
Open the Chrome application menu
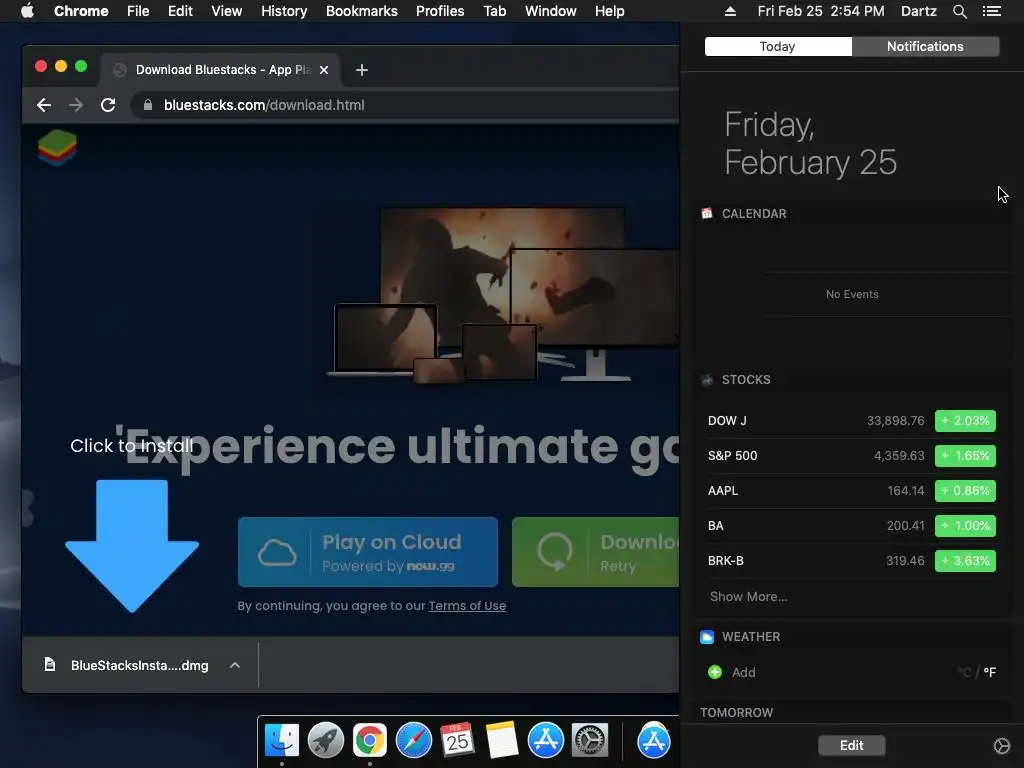tap(81, 11)
